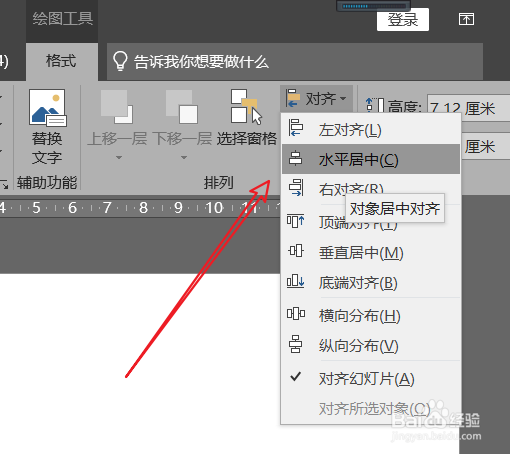Open the 对齐 Align dropdown button
Screen dimensions: 510x454
click(x=316, y=99)
